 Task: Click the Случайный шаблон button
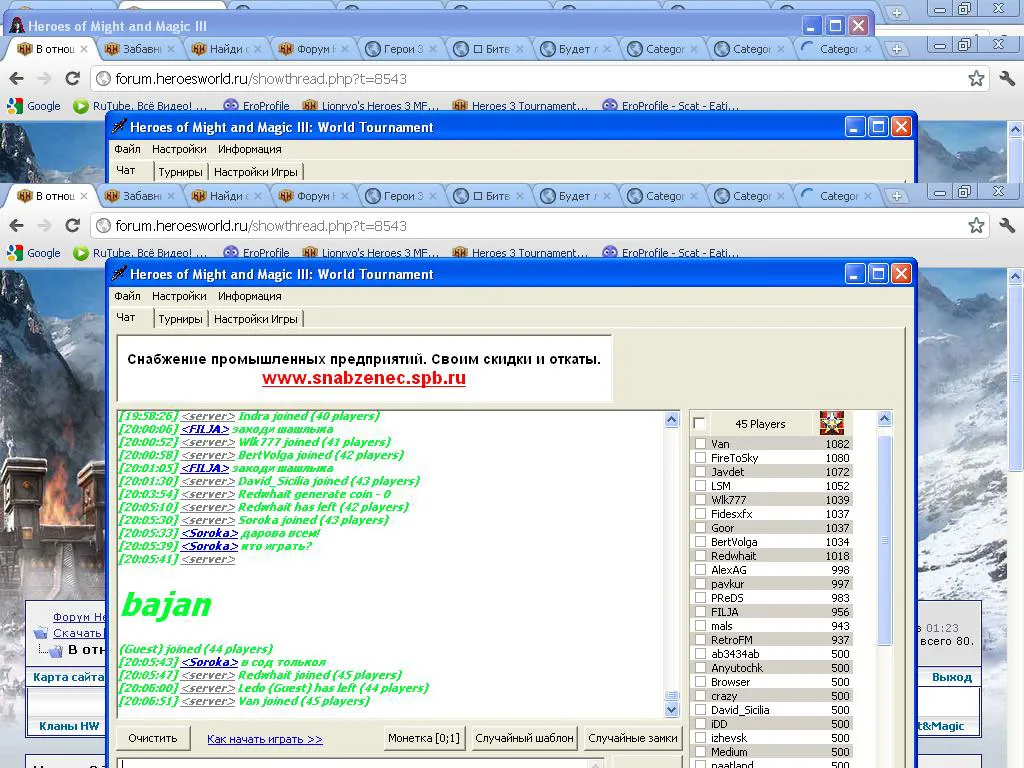click(x=524, y=738)
